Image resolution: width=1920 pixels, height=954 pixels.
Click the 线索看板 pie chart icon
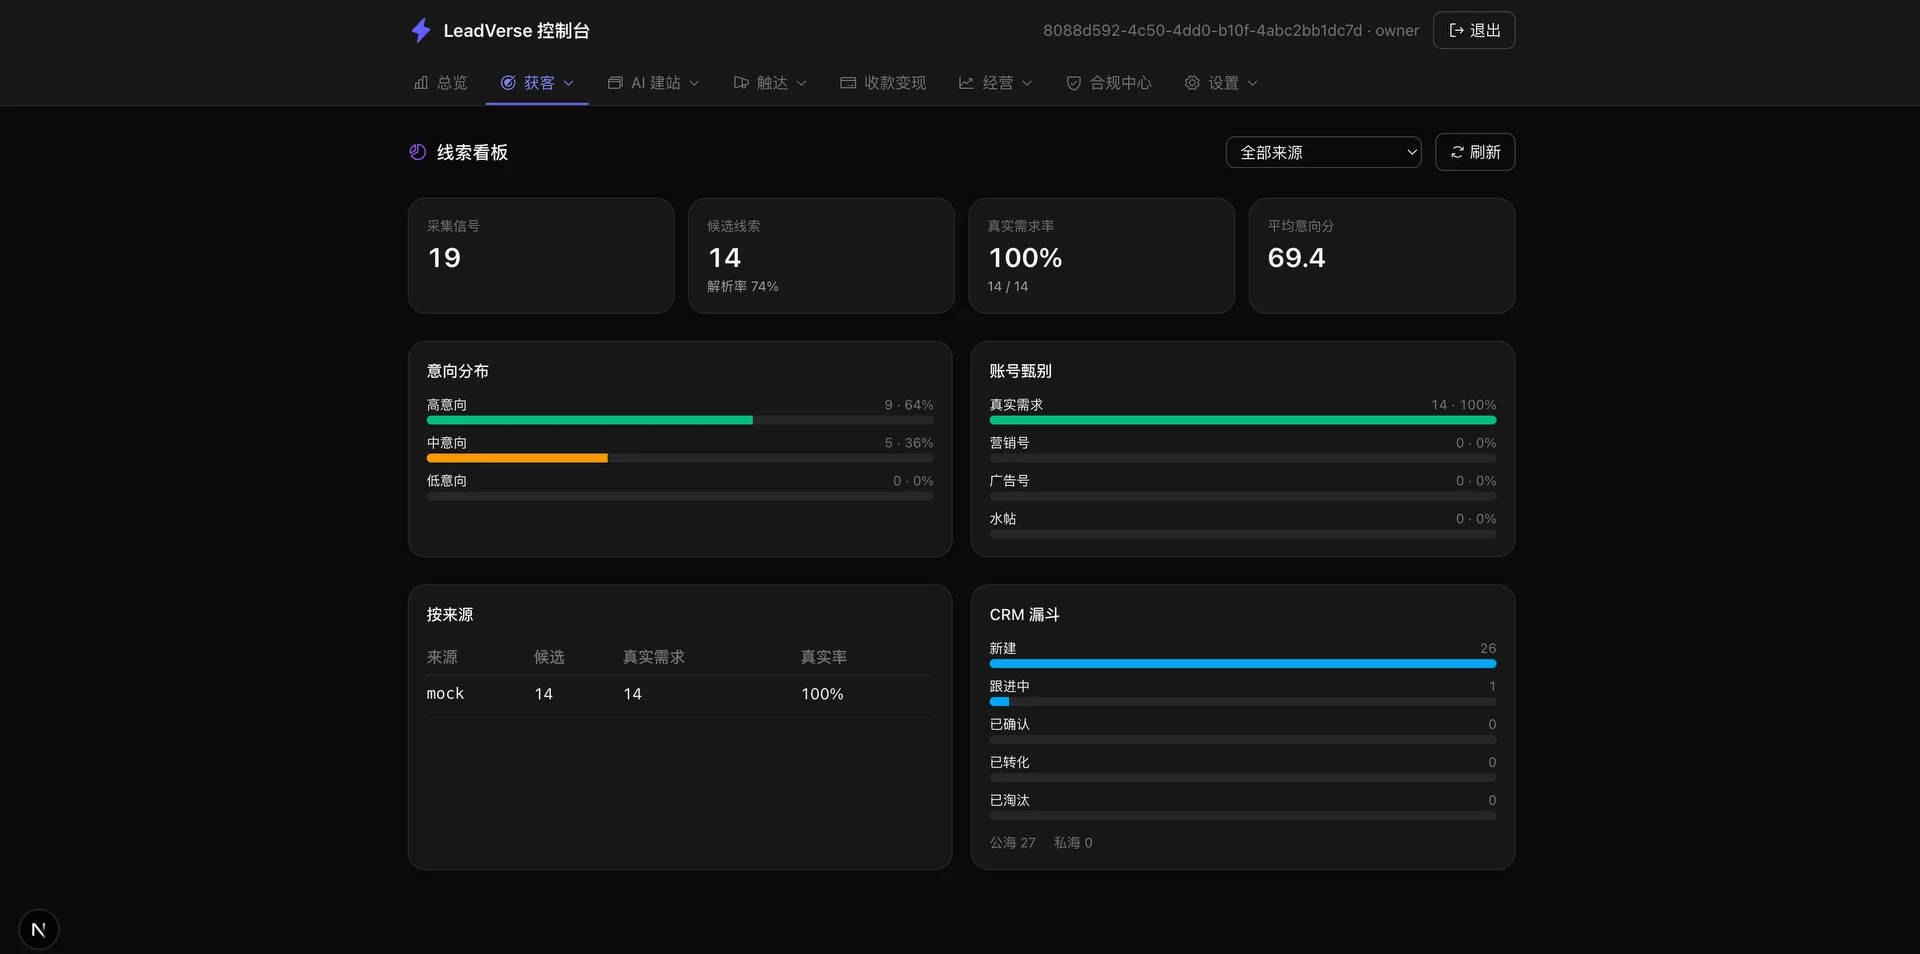point(418,152)
